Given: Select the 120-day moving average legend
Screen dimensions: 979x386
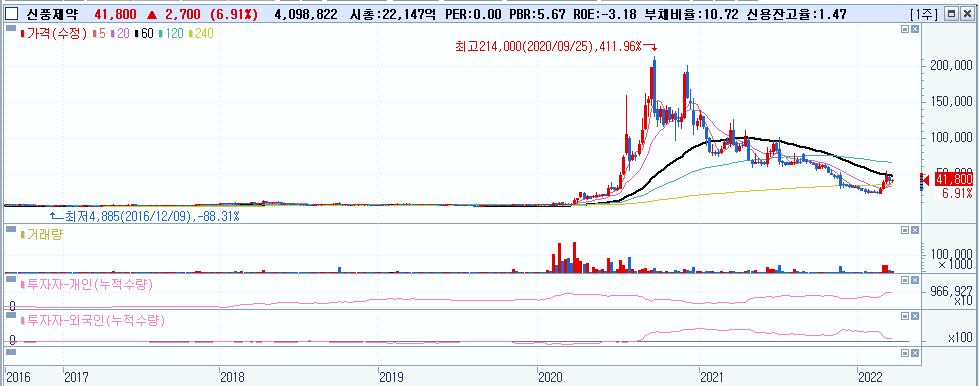Looking at the screenshot, I should [x=171, y=34].
